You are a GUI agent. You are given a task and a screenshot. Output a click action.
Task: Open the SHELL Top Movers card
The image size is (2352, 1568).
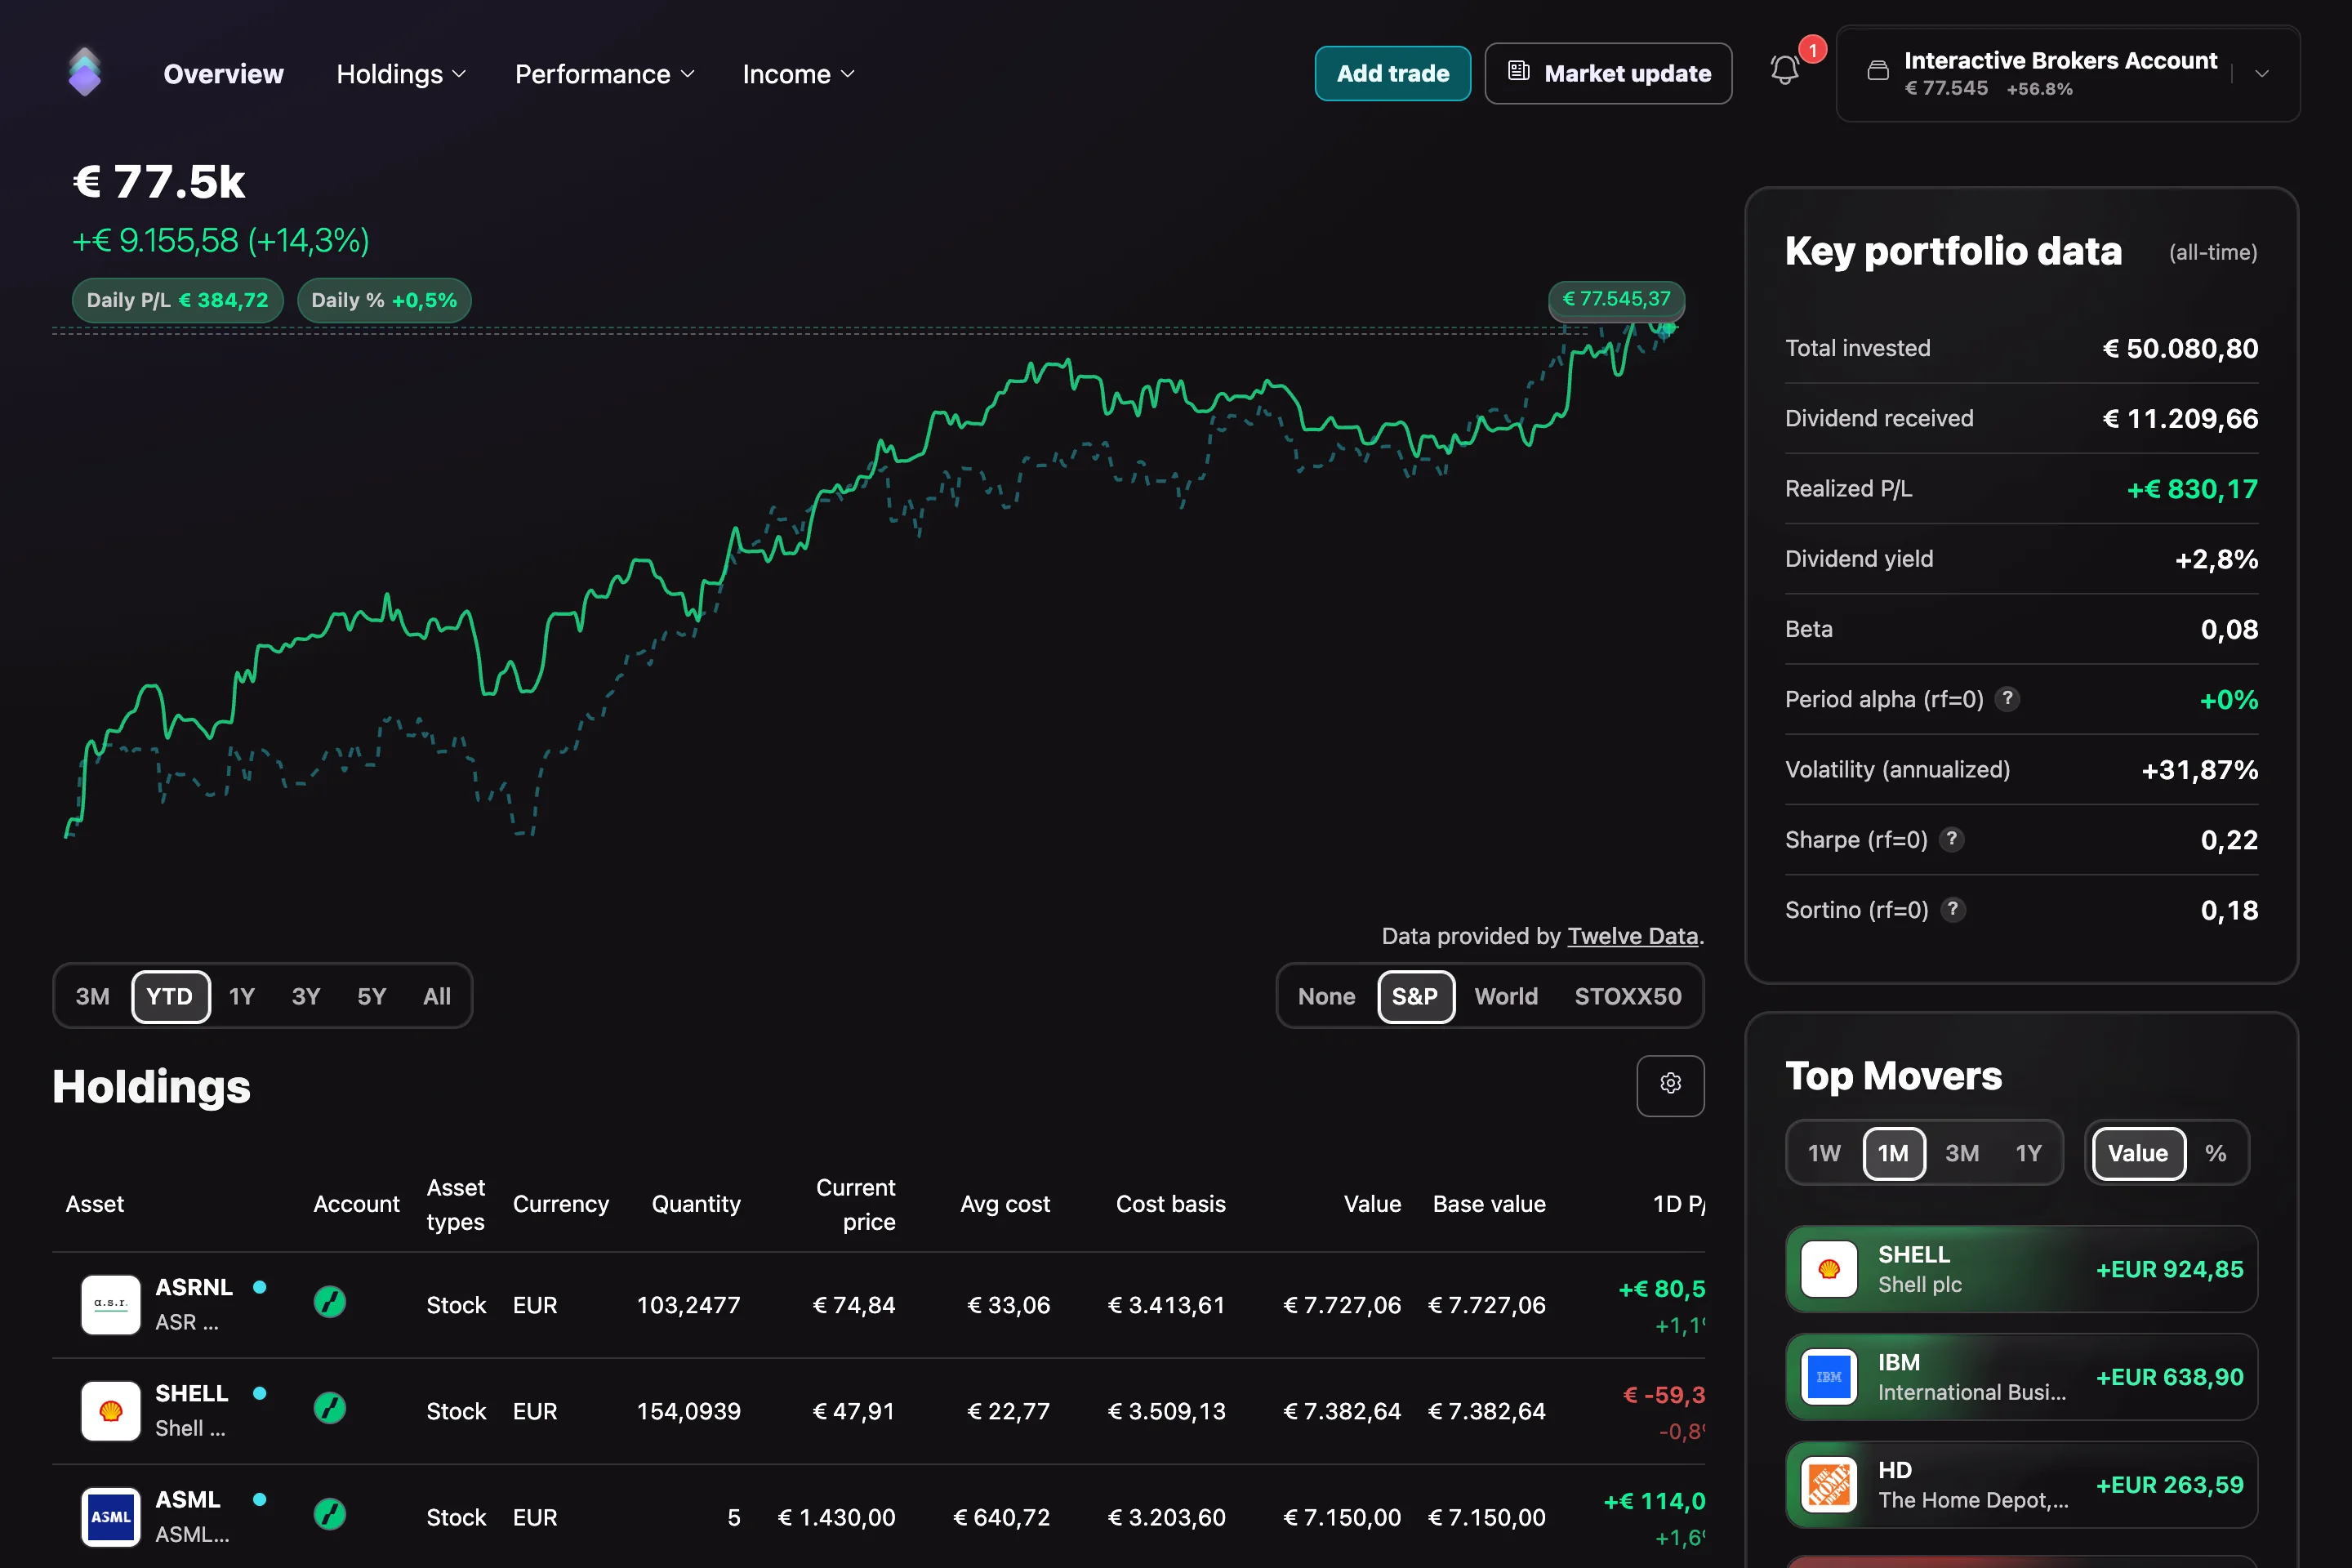2021,1268
